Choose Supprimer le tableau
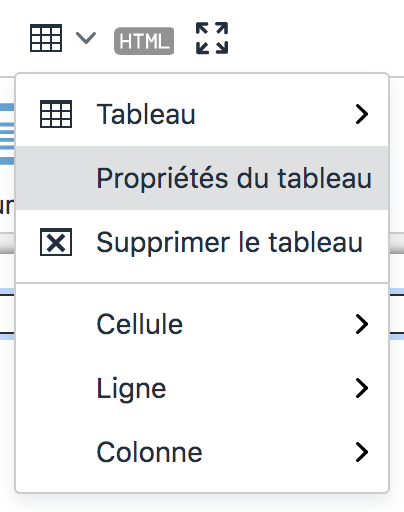This screenshot has width=404, height=512. 202,242
